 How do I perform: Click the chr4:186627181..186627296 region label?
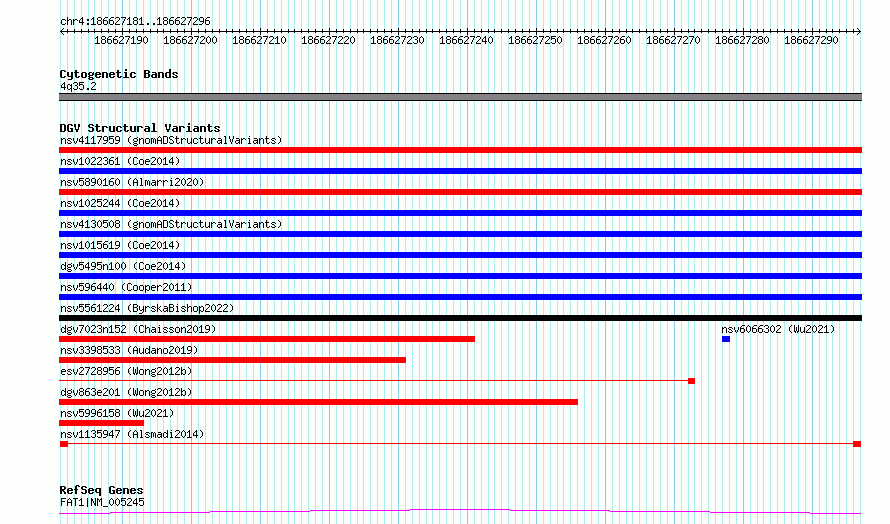pyautogui.click(x=135, y=22)
